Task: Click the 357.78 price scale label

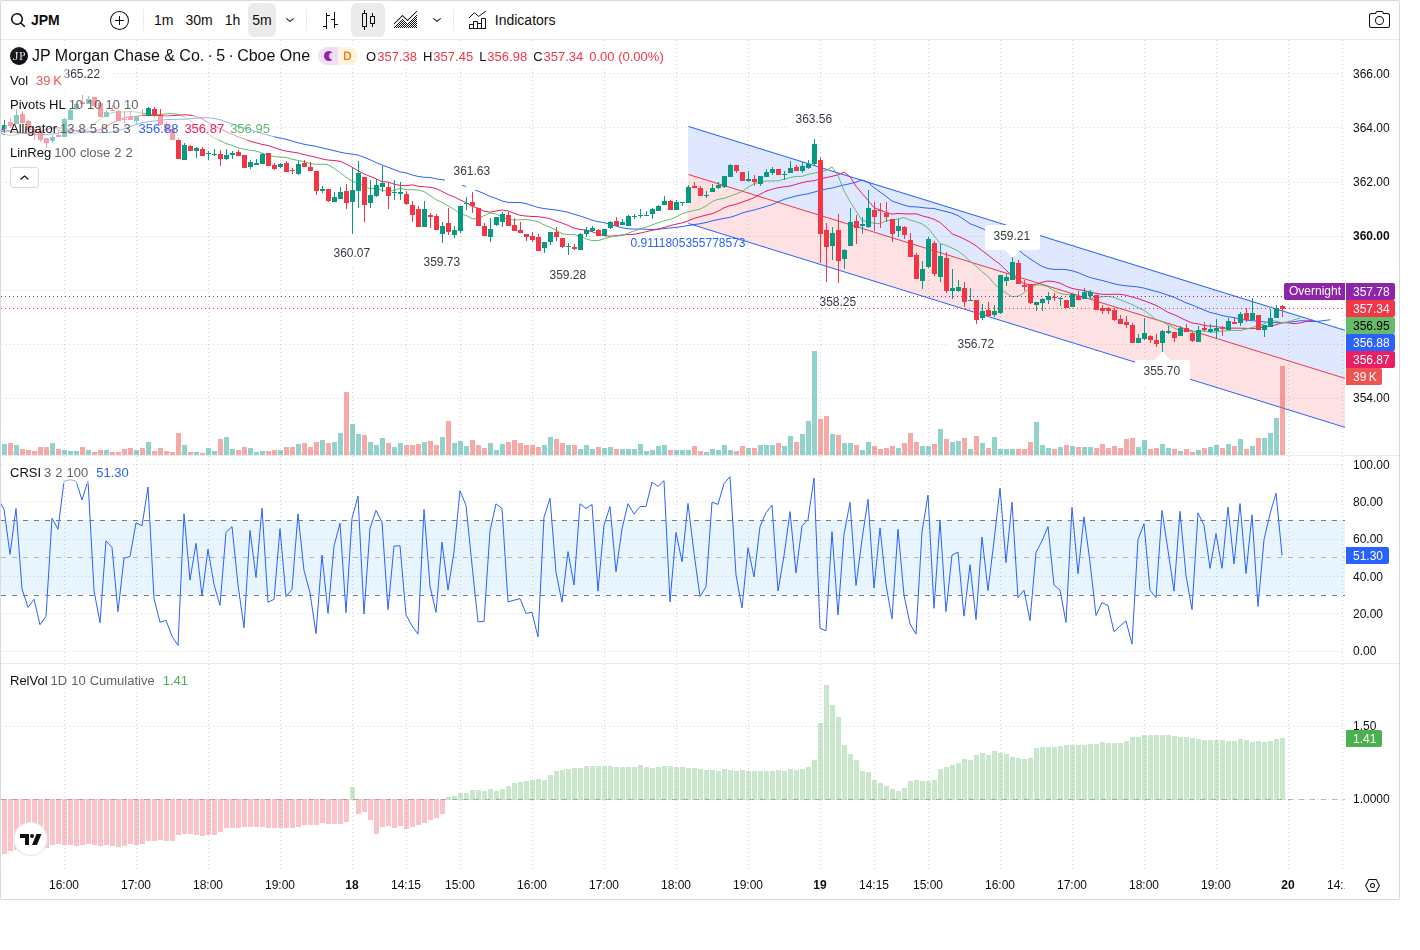Action: point(1371,292)
